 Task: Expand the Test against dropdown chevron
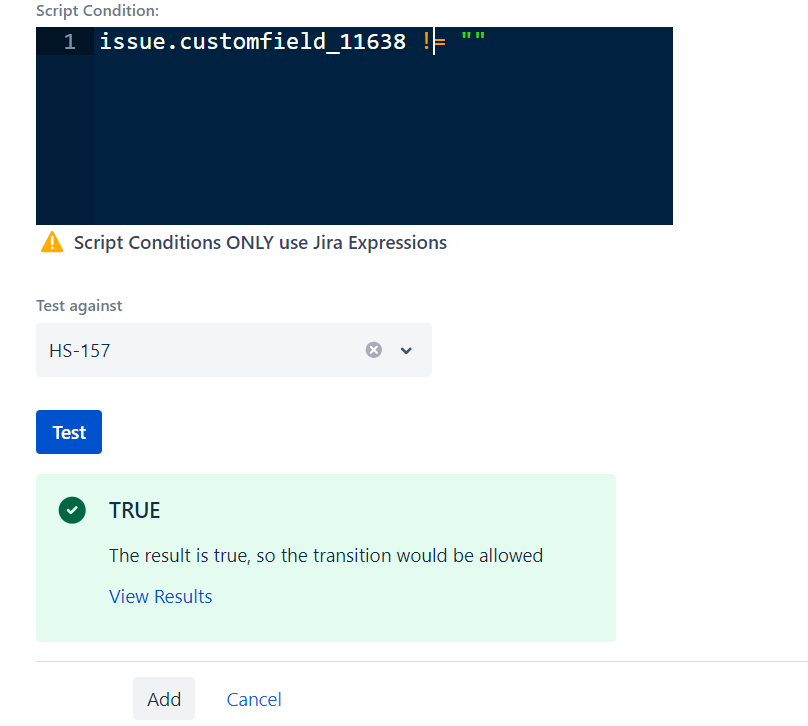point(406,350)
